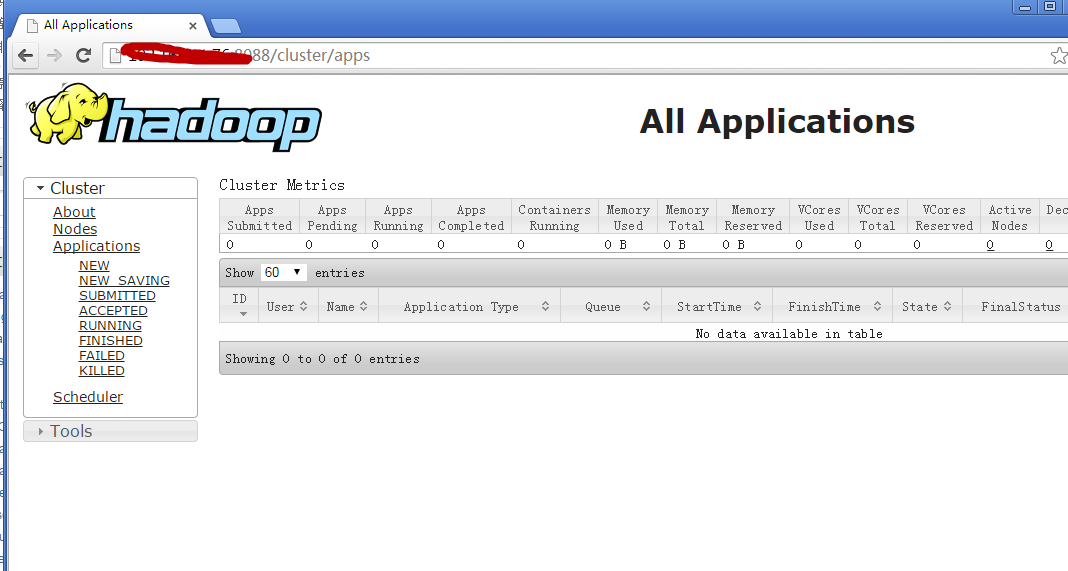Click the browser forward arrow
This screenshot has height=571, width=1068.
54,56
